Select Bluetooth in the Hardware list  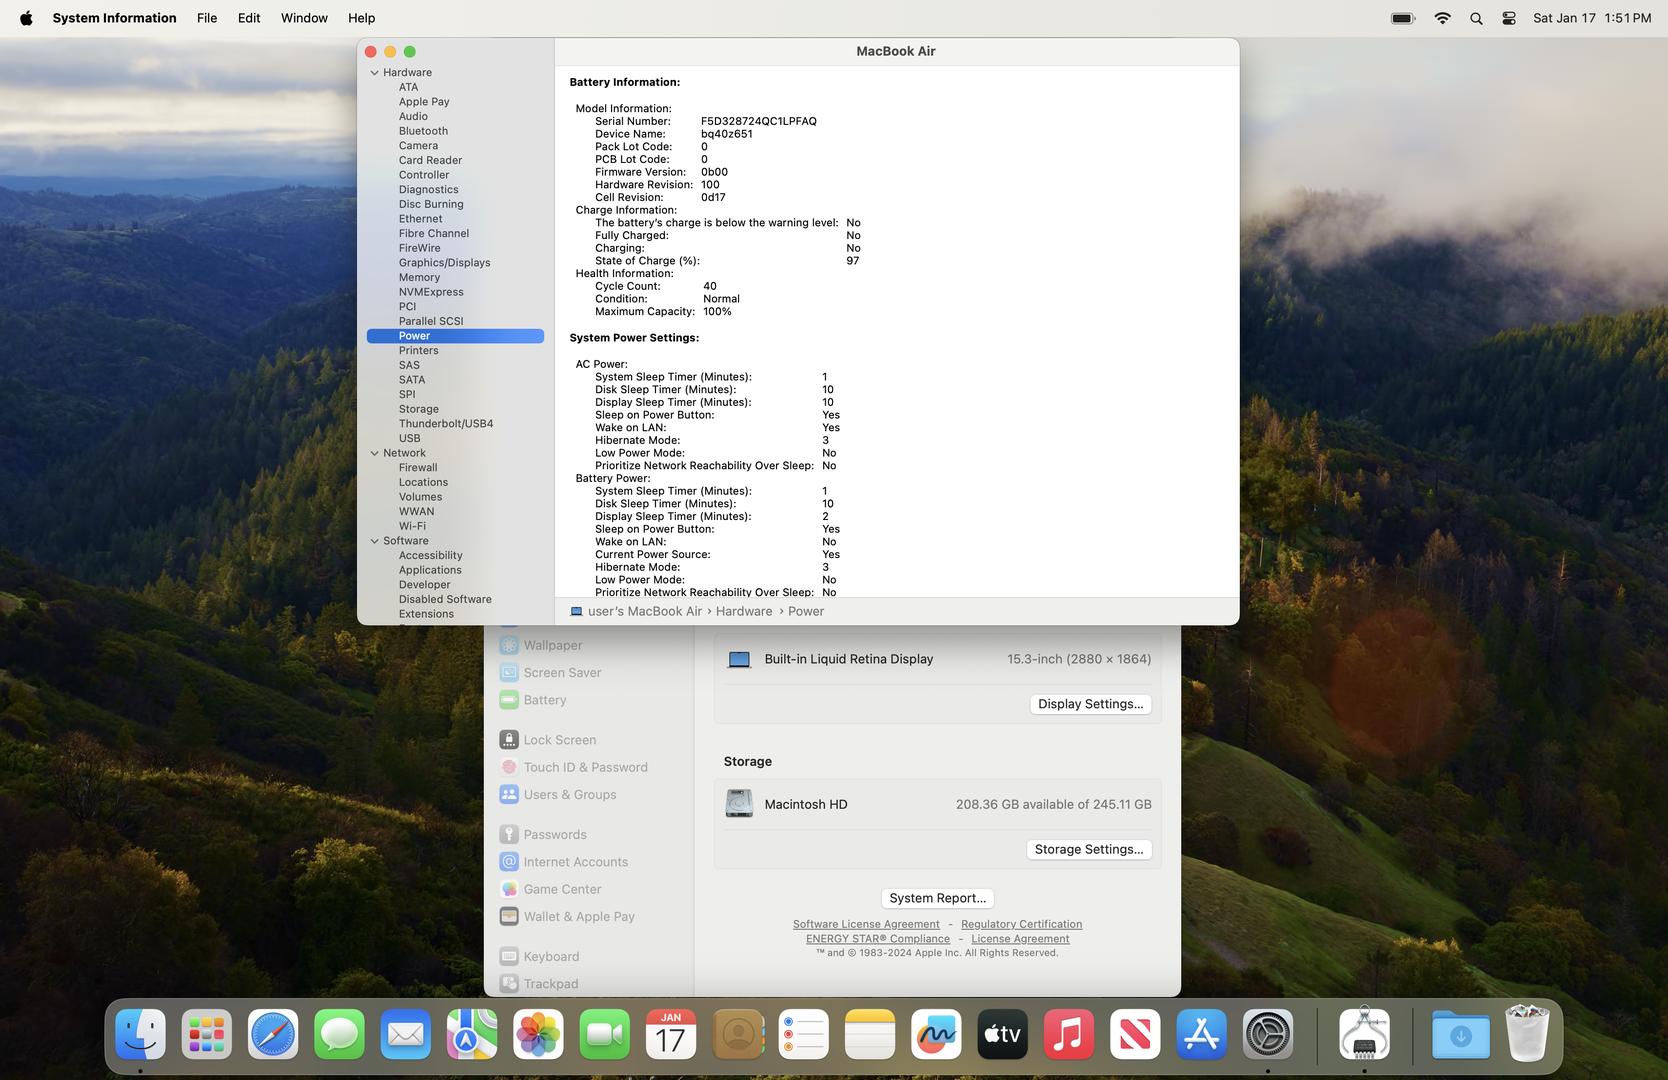(423, 131)
